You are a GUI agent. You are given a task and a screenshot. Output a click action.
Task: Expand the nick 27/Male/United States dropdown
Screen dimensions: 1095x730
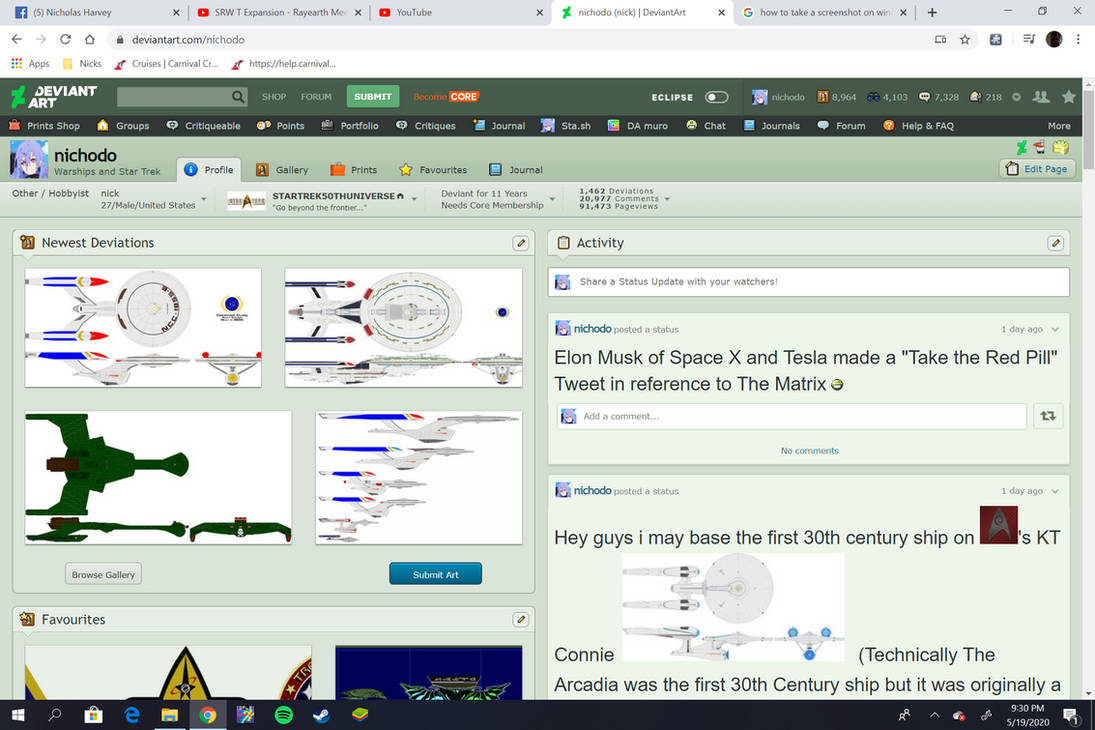pos(204,199)
